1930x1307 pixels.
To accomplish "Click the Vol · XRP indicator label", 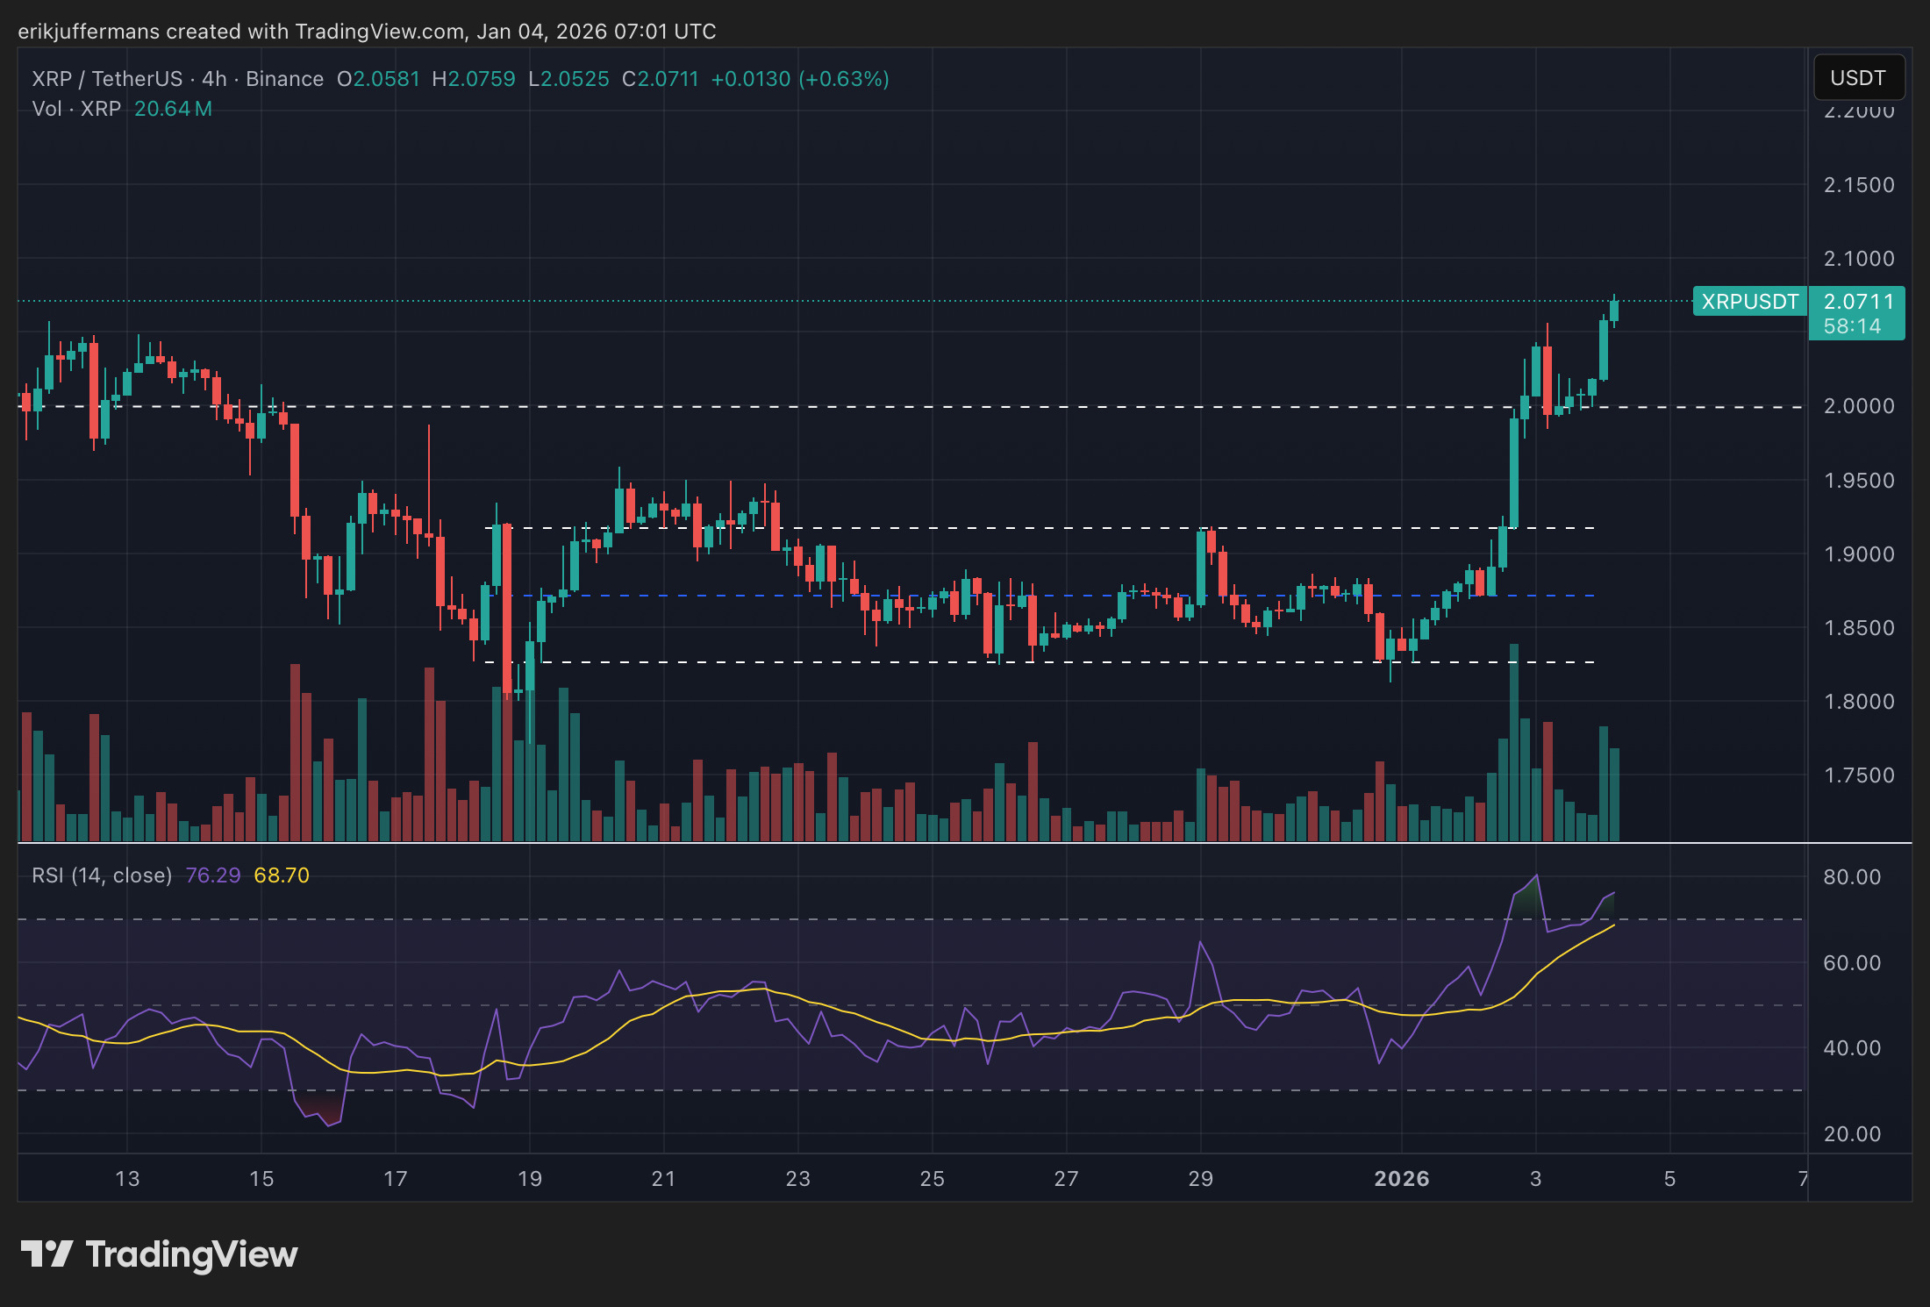I will point(76,109).
